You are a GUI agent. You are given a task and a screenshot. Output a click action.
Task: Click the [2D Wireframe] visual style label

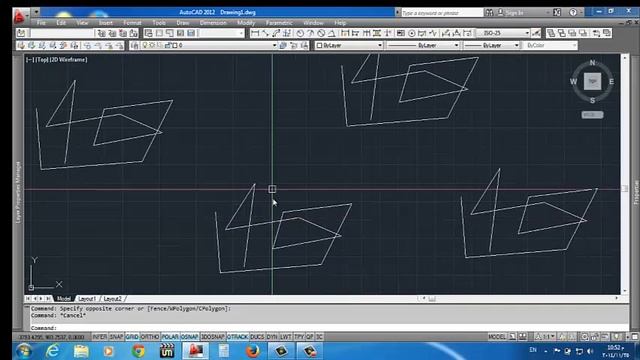[68, 60]
